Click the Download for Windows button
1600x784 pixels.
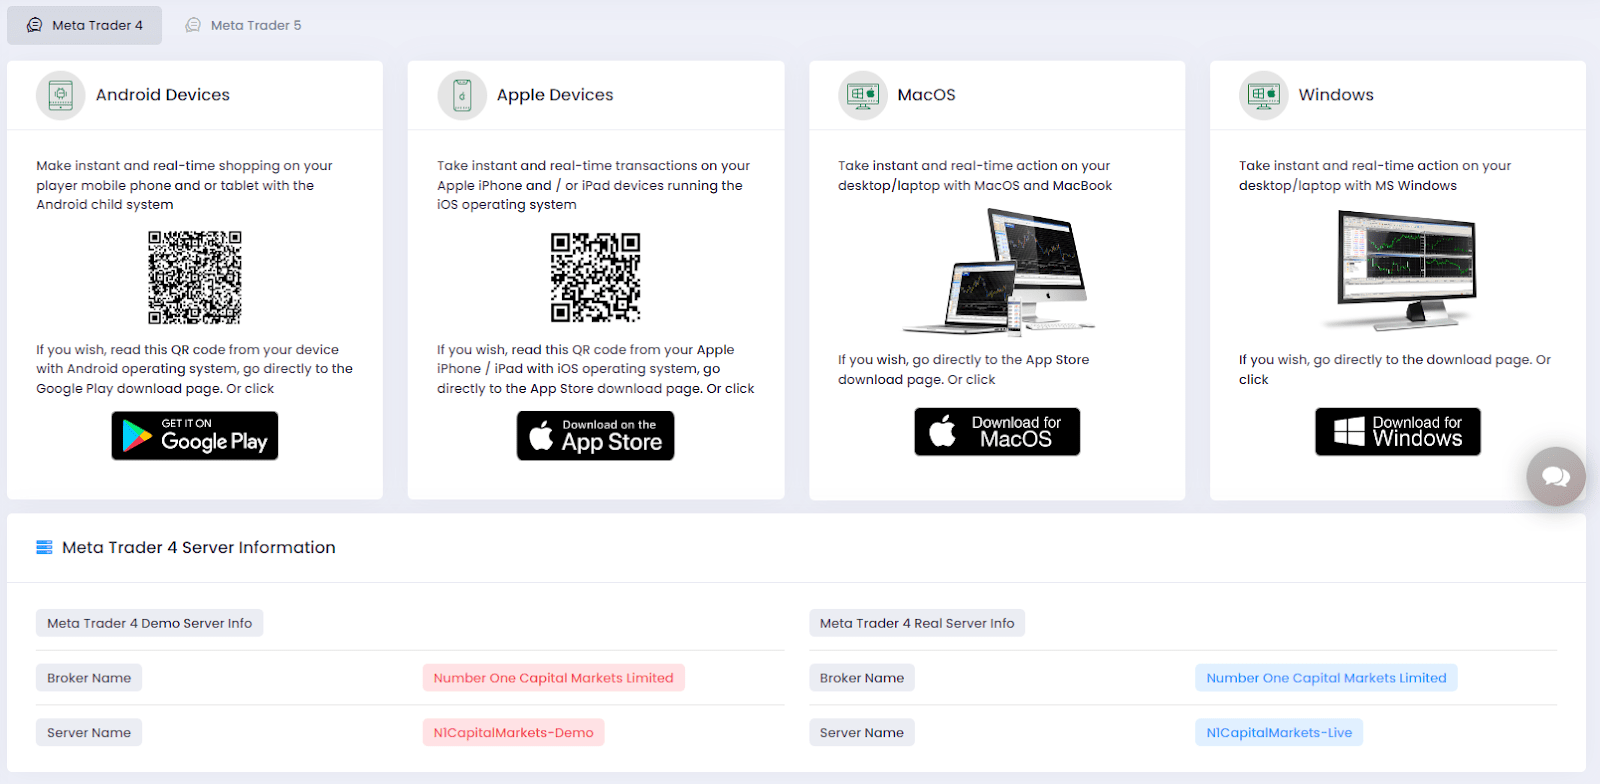click(x=1398, y=432)
